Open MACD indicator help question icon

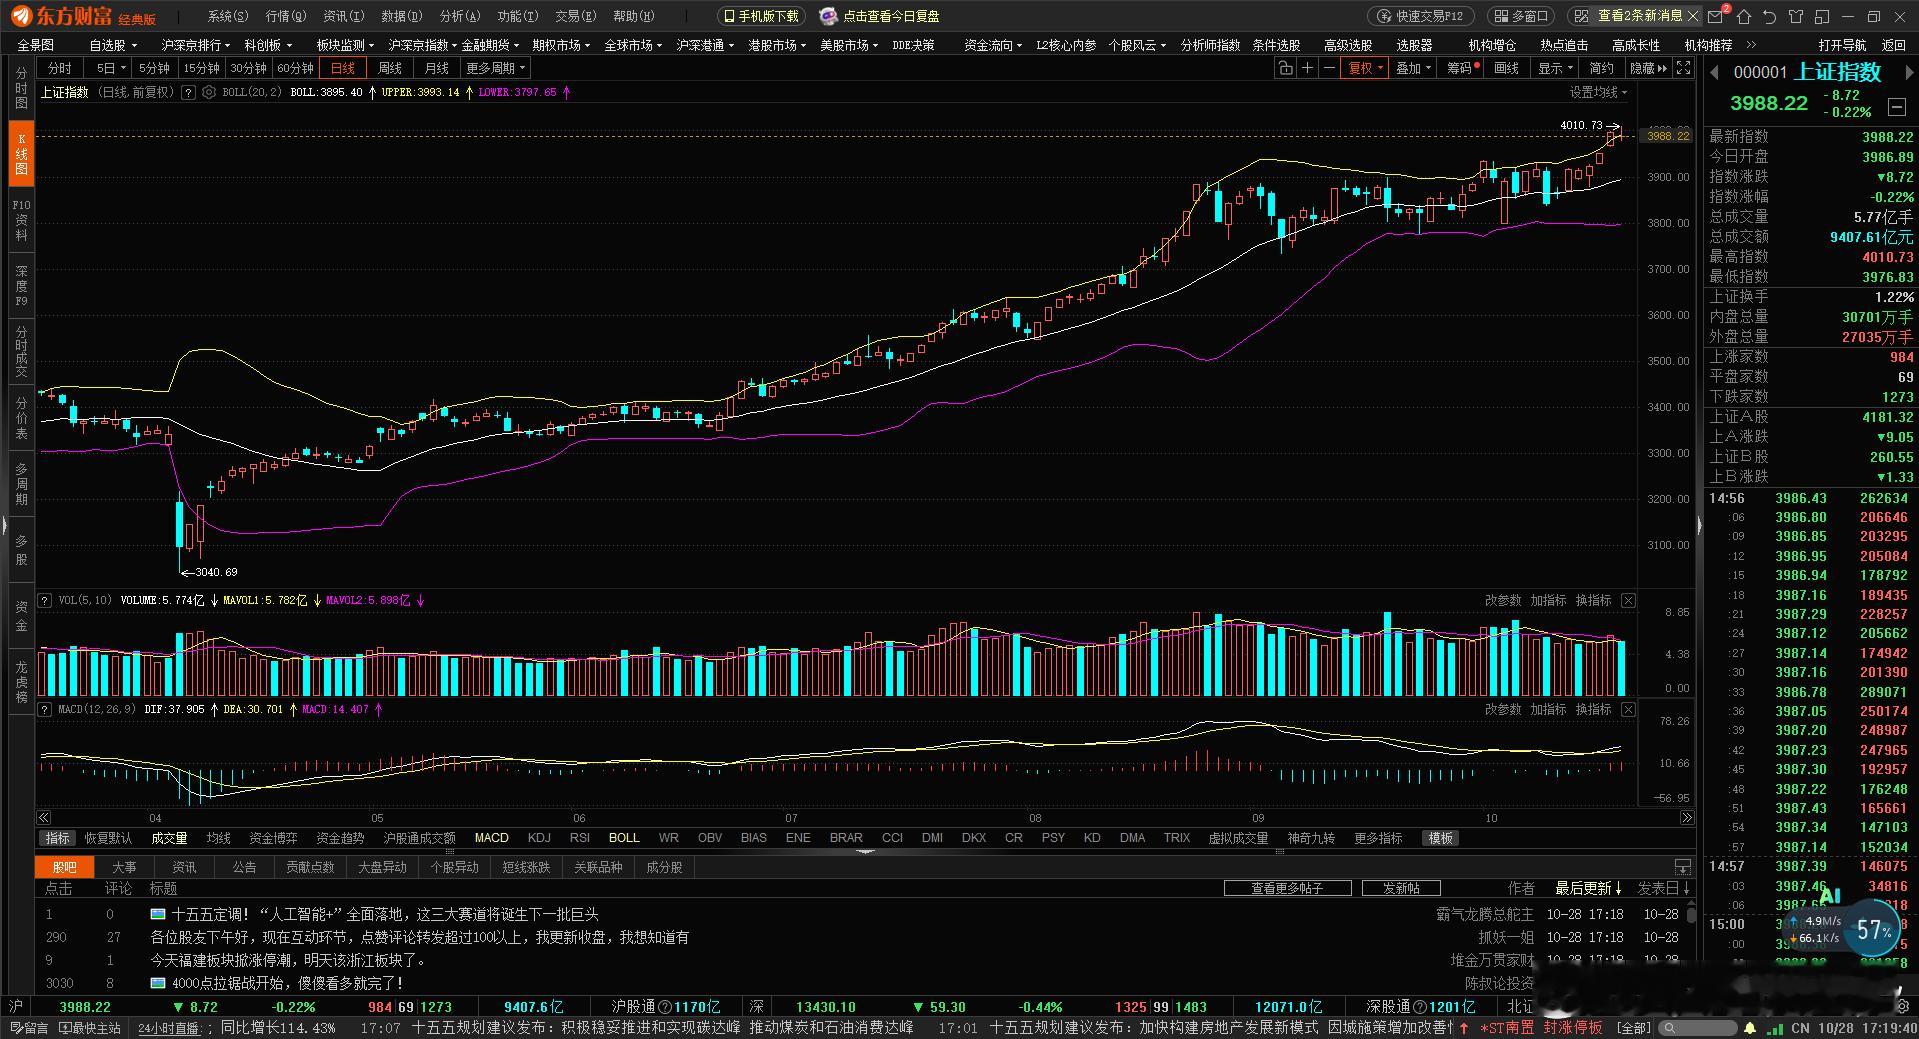(45, 709)
